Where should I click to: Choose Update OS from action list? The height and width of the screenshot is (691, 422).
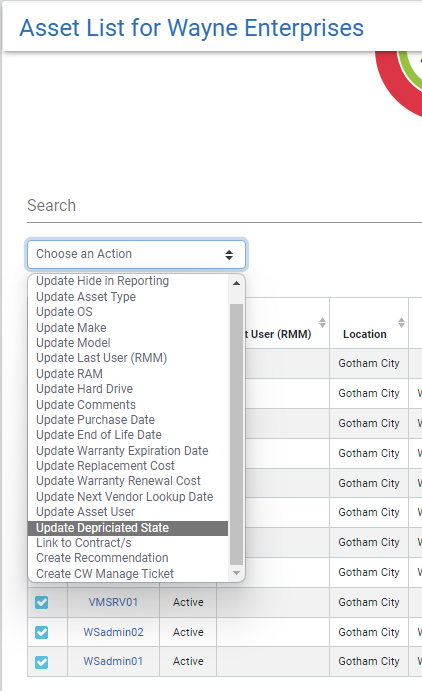[x=128, y=312]
